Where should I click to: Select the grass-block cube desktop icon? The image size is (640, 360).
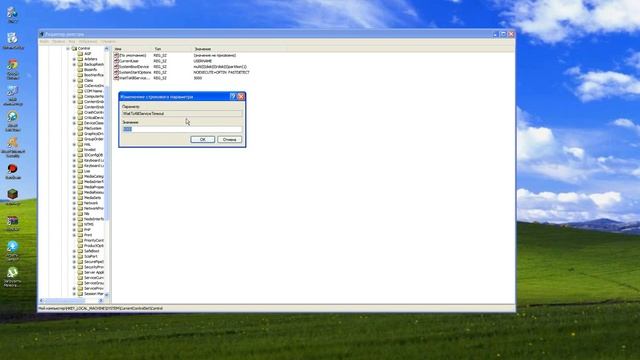13,194
